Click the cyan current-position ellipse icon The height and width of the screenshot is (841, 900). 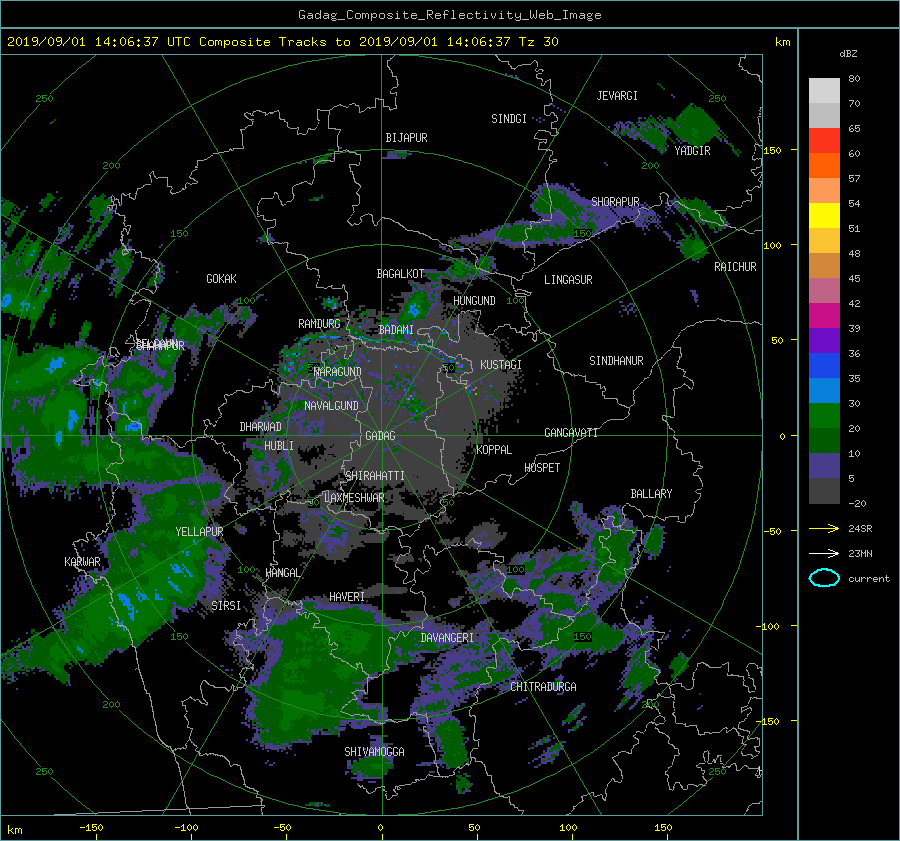824,578
